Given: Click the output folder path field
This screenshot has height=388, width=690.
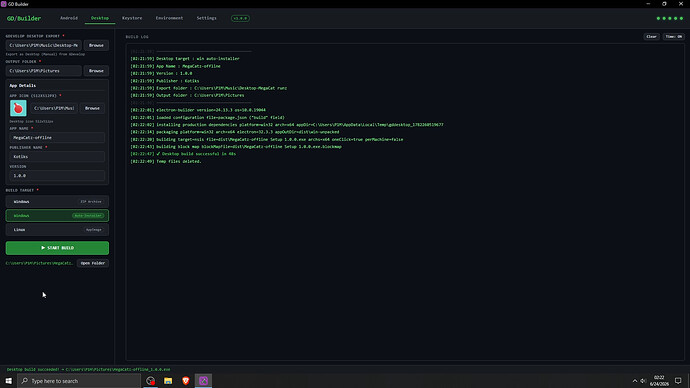Looking at the screenshot, I should point(44,71).
